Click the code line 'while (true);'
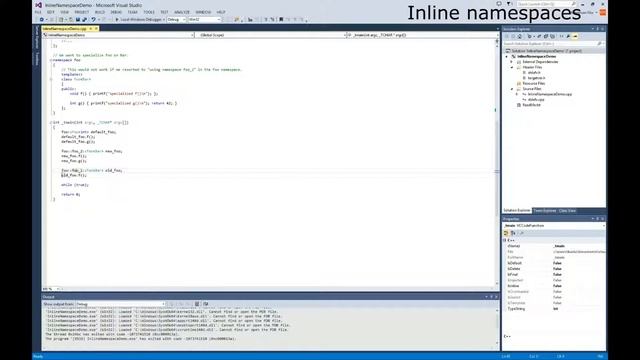 [x=75, y=185]
